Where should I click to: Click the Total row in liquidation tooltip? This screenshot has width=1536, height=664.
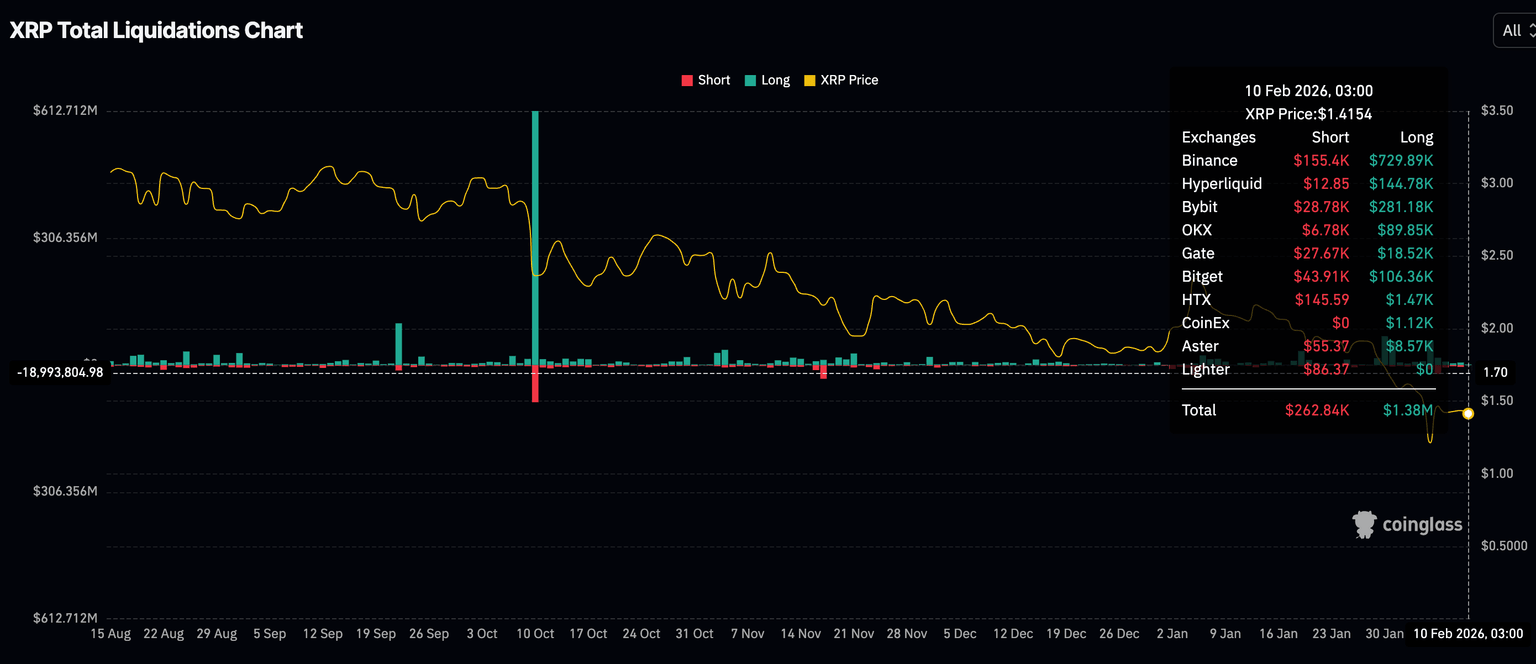(x=1307, y=410)
